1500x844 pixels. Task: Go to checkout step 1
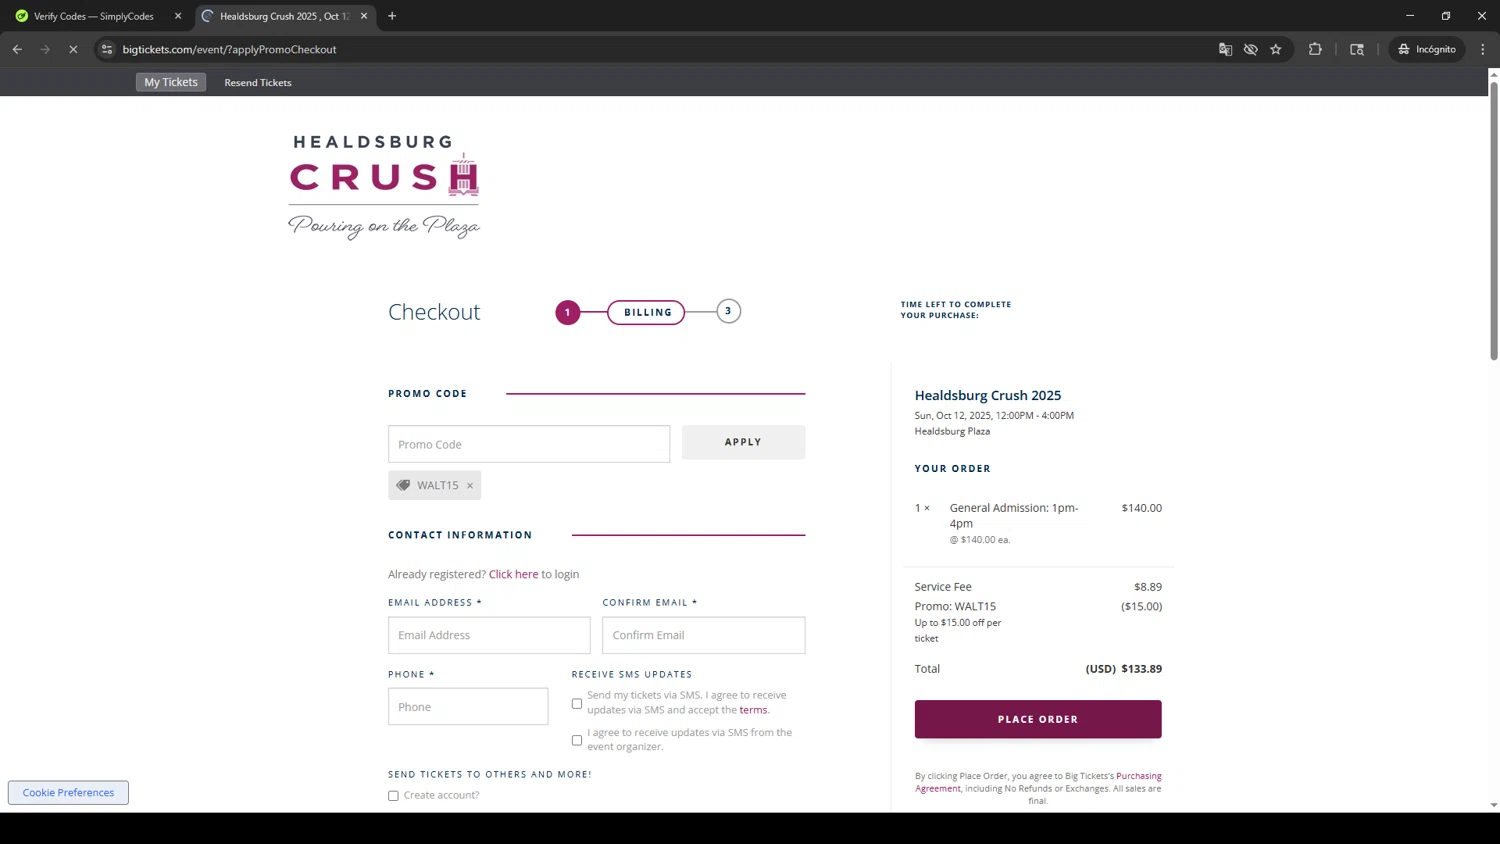point(568,312)
